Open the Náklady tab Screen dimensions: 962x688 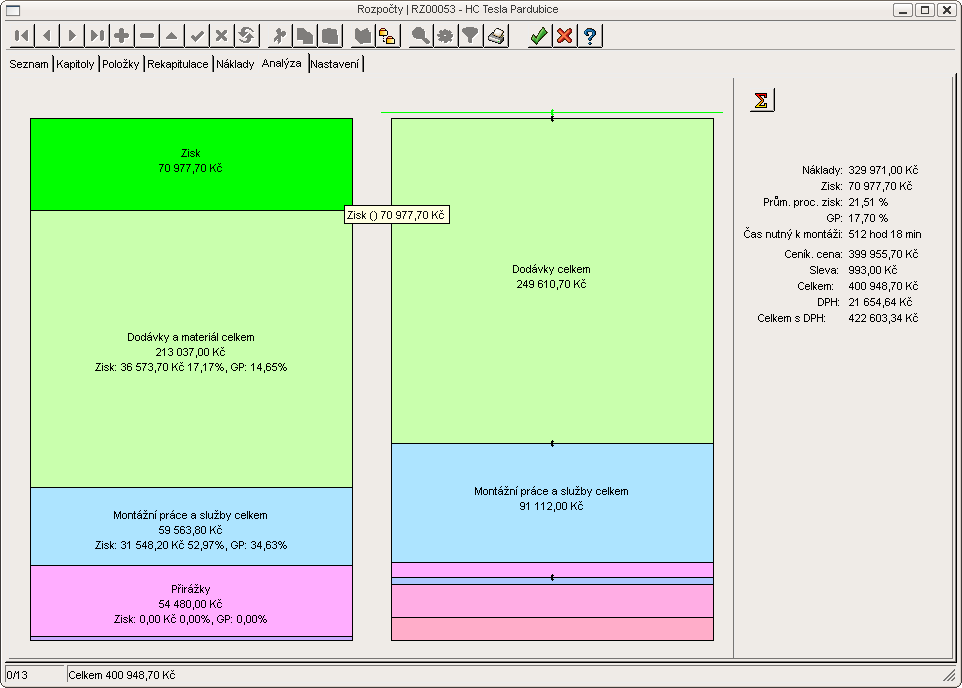pos(235,64)
